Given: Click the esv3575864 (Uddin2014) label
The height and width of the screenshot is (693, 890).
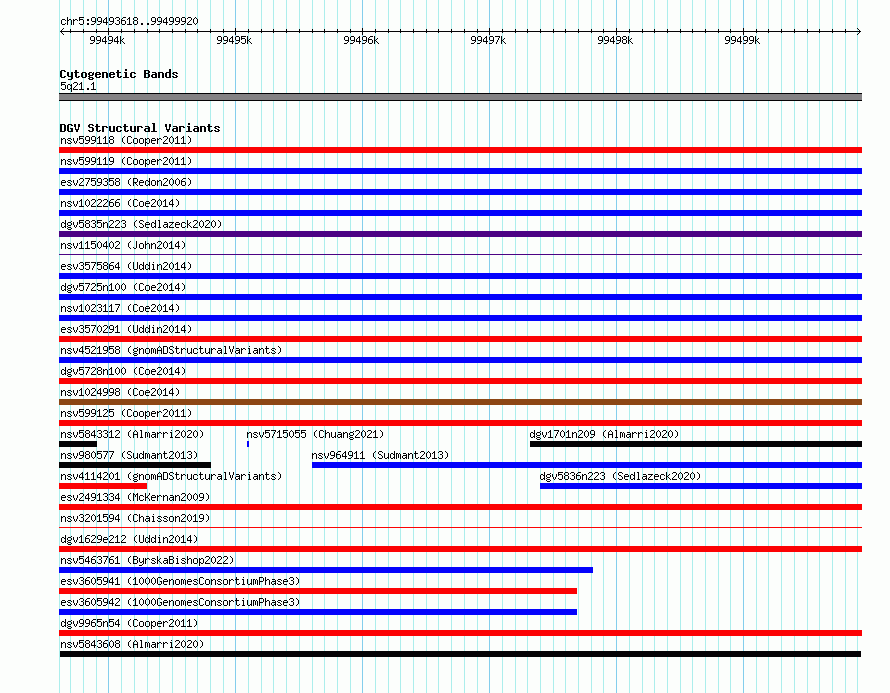Looking at the screenshot, I should (x=126, y=266).
